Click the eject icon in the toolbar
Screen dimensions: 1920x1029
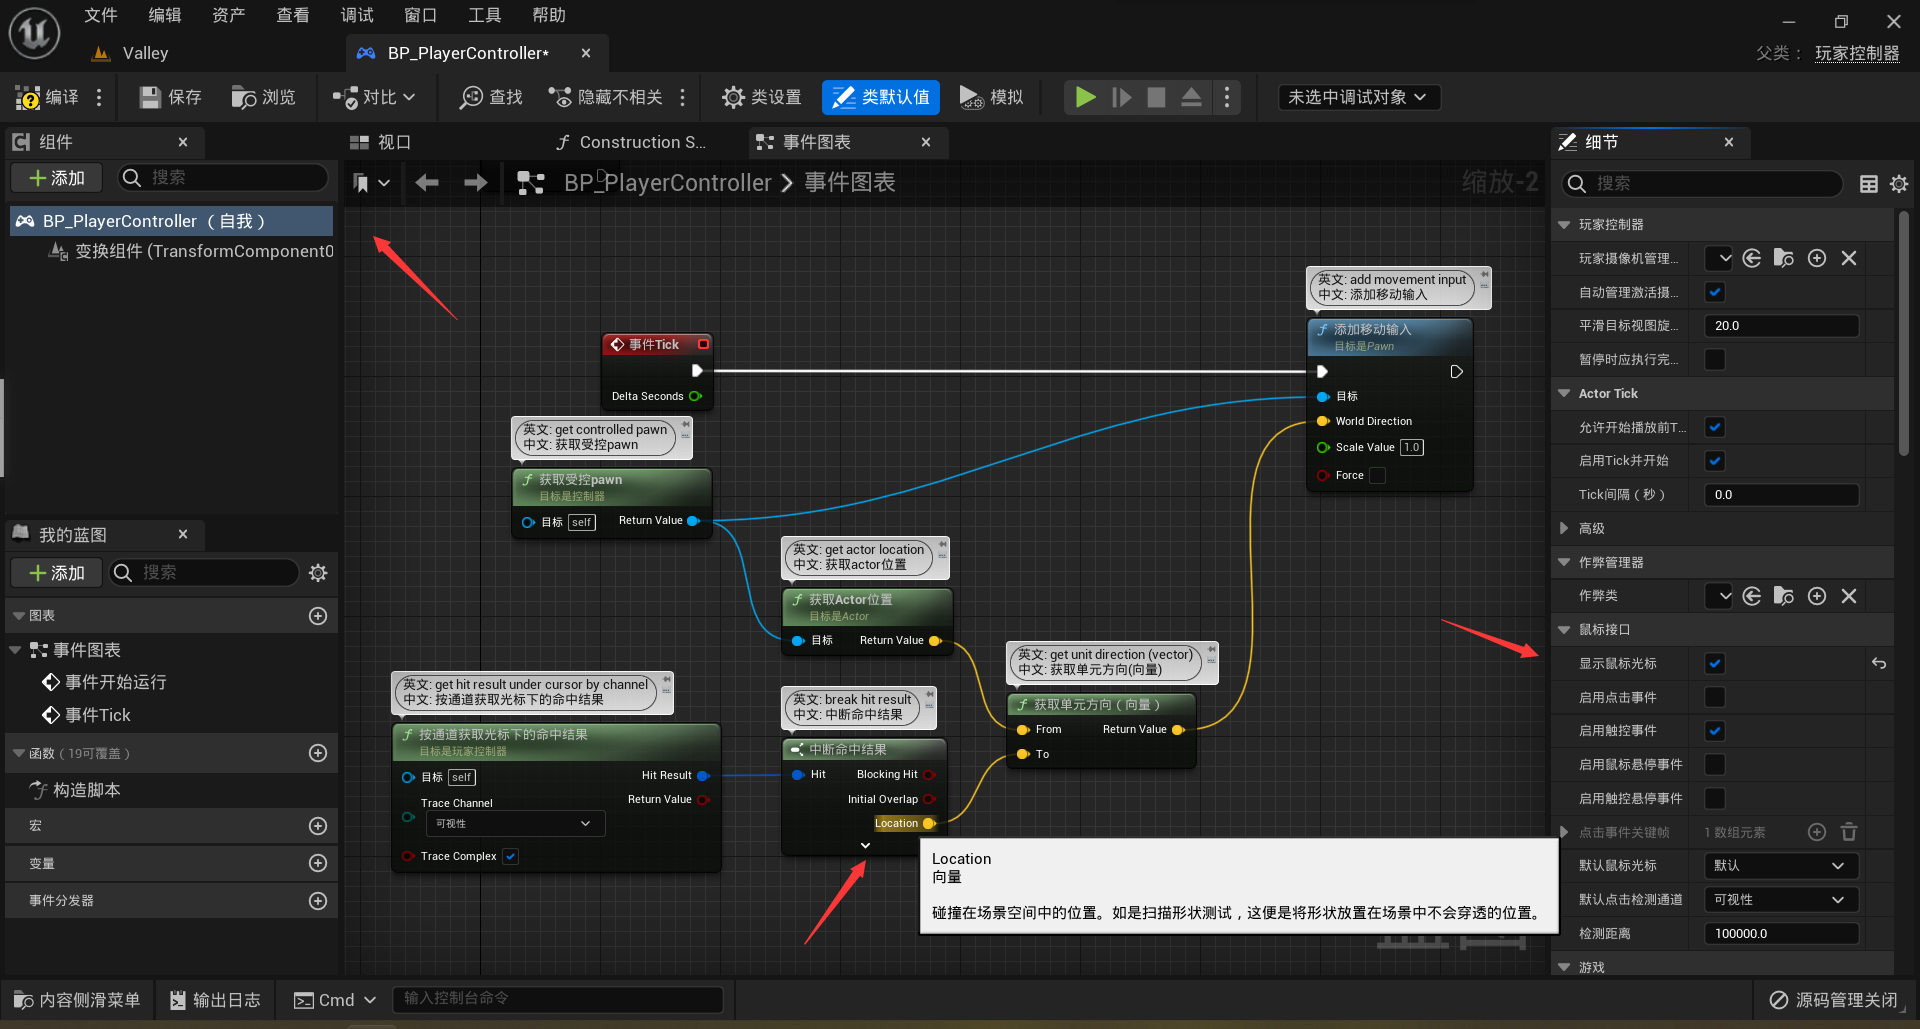point(1191,97)
